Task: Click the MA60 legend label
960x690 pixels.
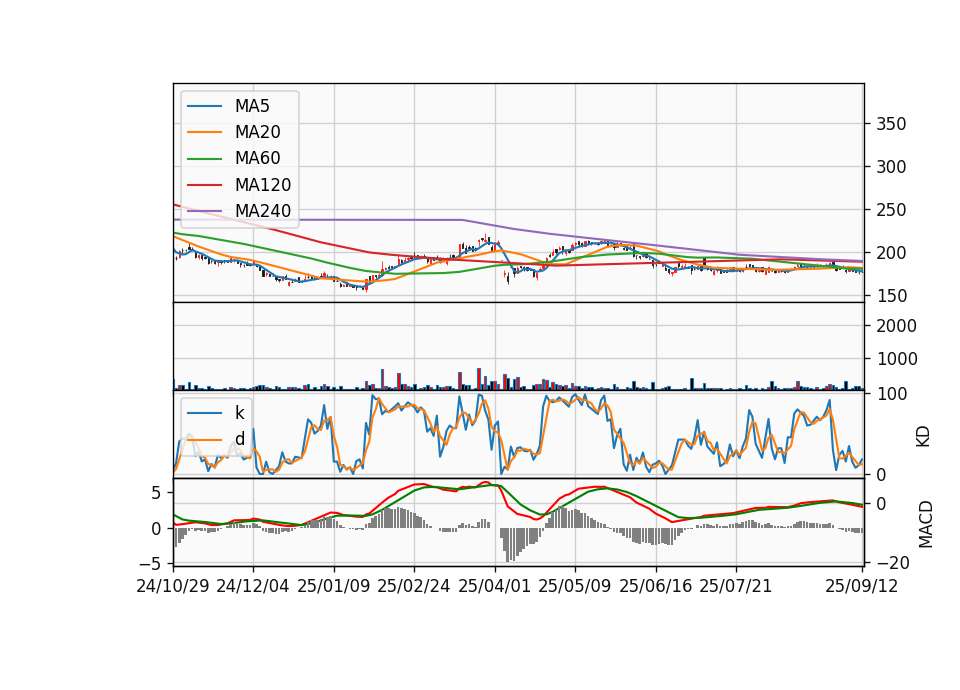Action: point(257,159)
